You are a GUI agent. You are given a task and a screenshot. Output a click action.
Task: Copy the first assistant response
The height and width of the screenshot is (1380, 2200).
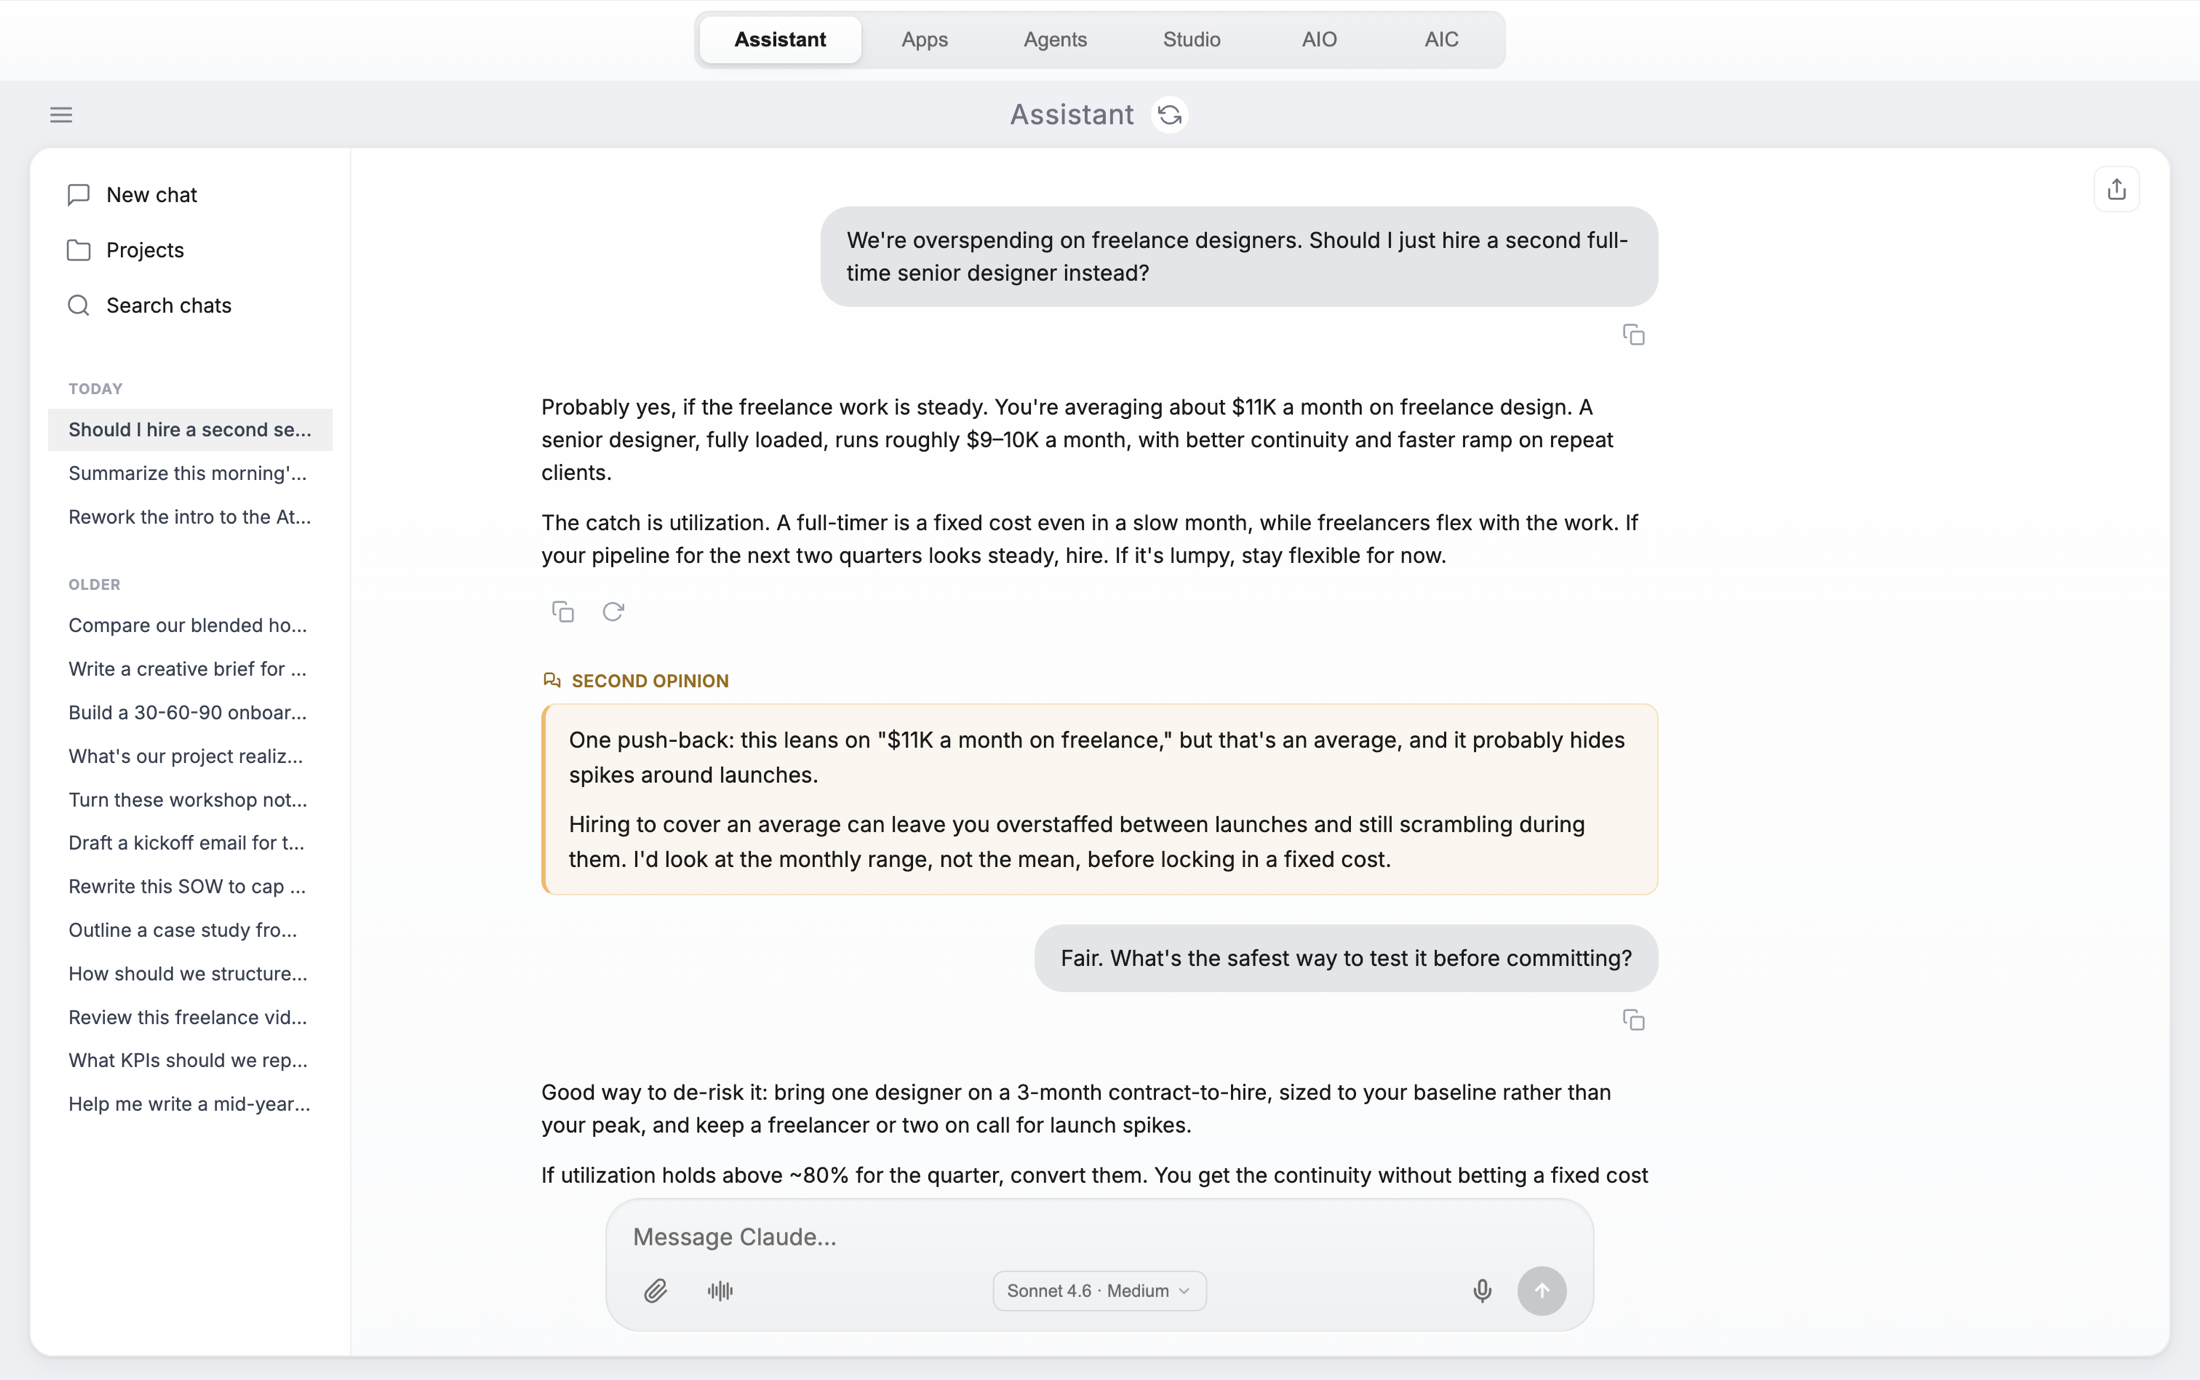coord(563,611)
